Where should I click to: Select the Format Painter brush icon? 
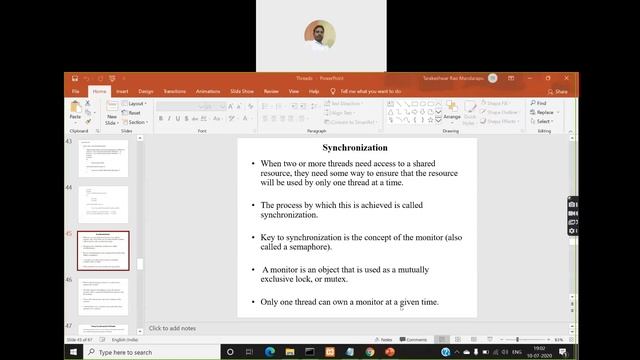coord(88,121)
